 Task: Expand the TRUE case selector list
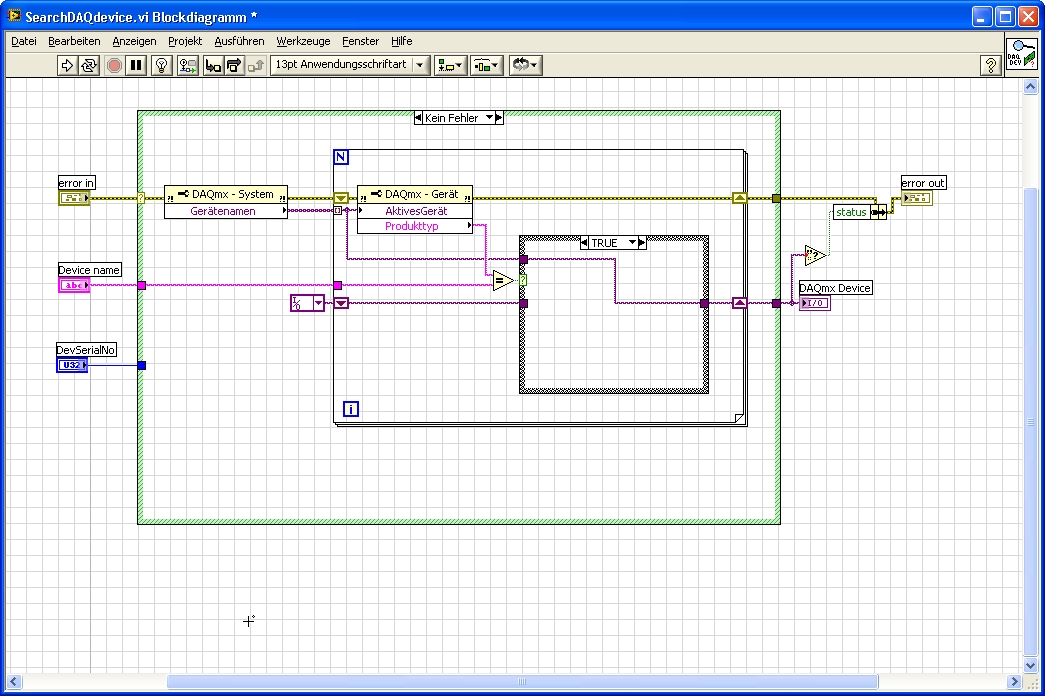[x=630, y=243]
